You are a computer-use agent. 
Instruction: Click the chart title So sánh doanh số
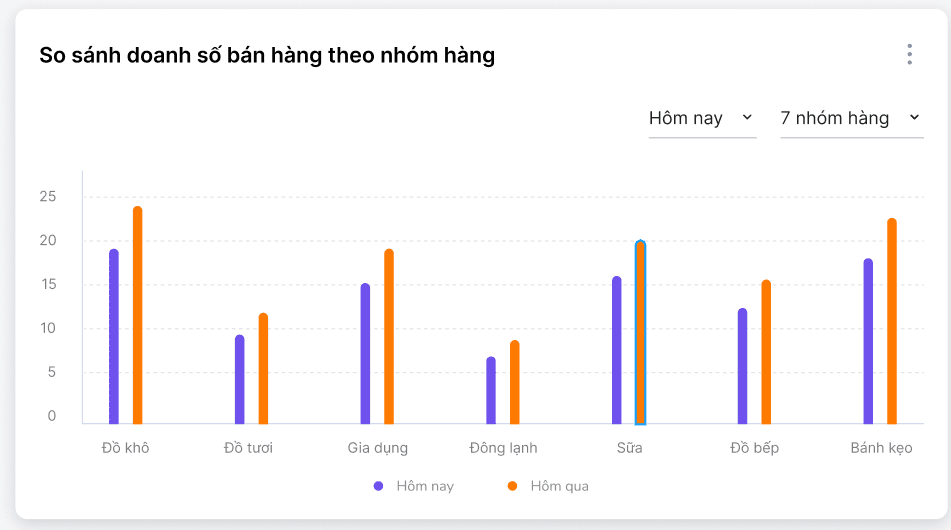pos(267,55)
